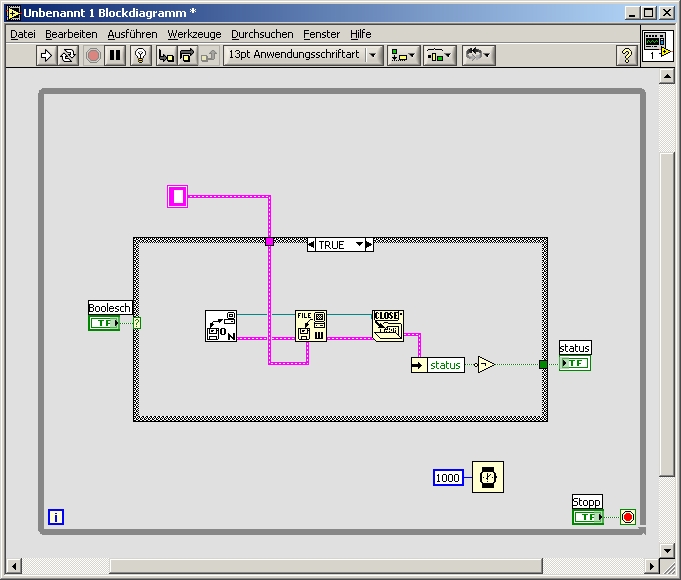Open the Align Objects dropdown
Image resolution: width=681 pixels, height=580 pixels.
point(403,55)
